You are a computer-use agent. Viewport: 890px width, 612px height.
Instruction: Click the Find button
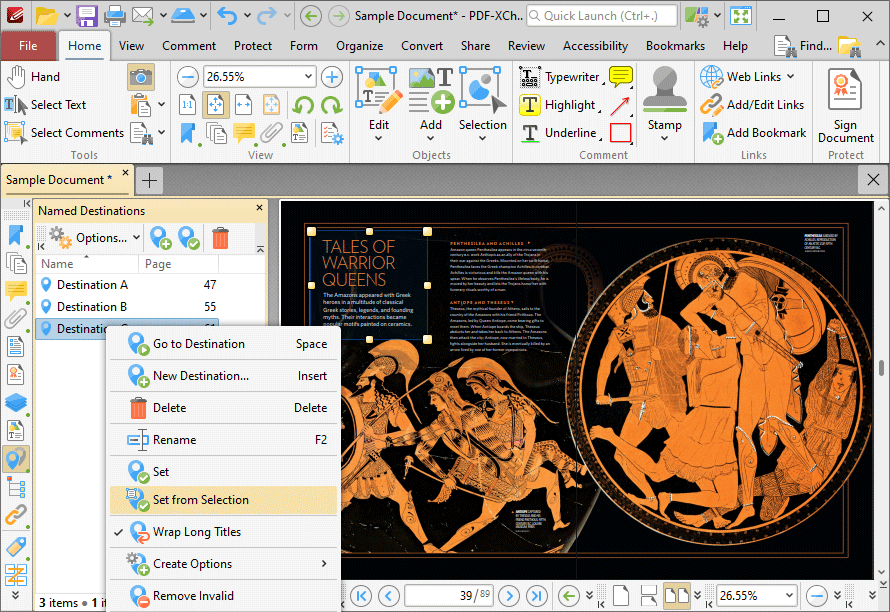[x=803, y=46]
